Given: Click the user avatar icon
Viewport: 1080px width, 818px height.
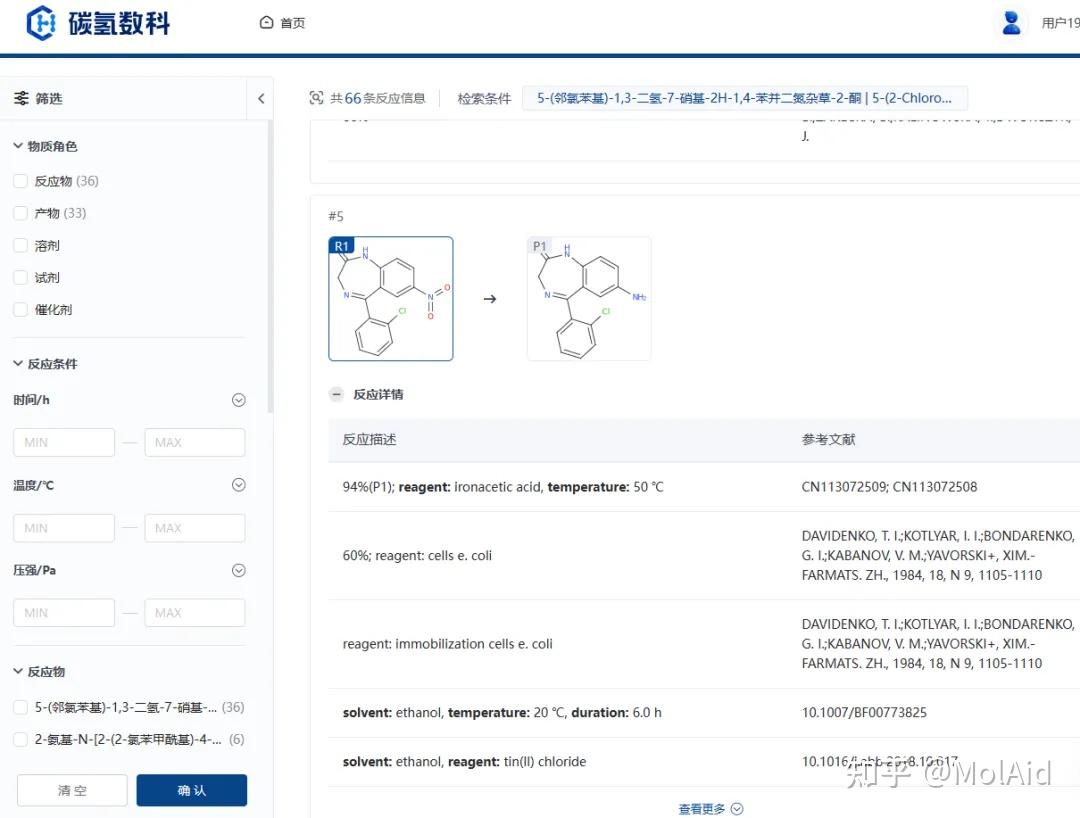Looking at the screenshot, I should tap(1011, 23).
